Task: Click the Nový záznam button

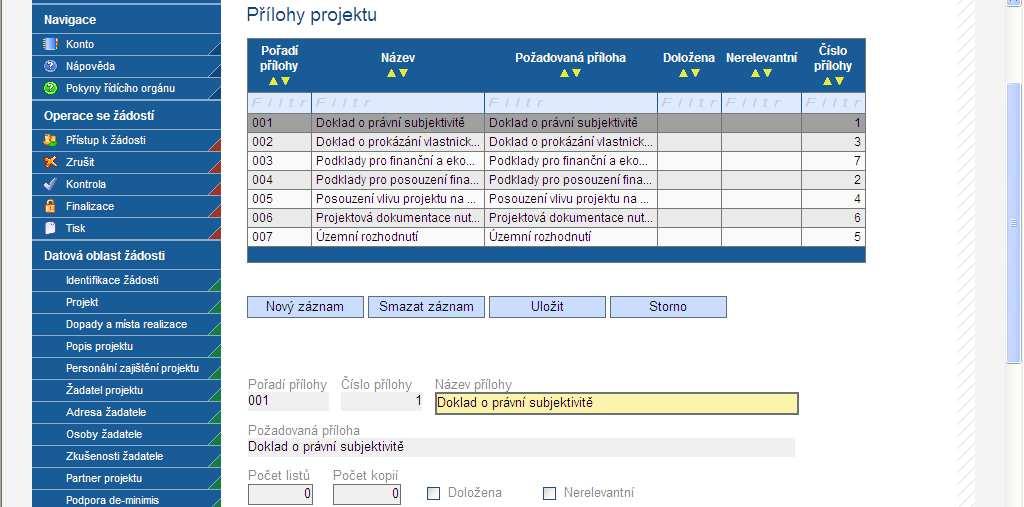Action: [x=305, y=307]
